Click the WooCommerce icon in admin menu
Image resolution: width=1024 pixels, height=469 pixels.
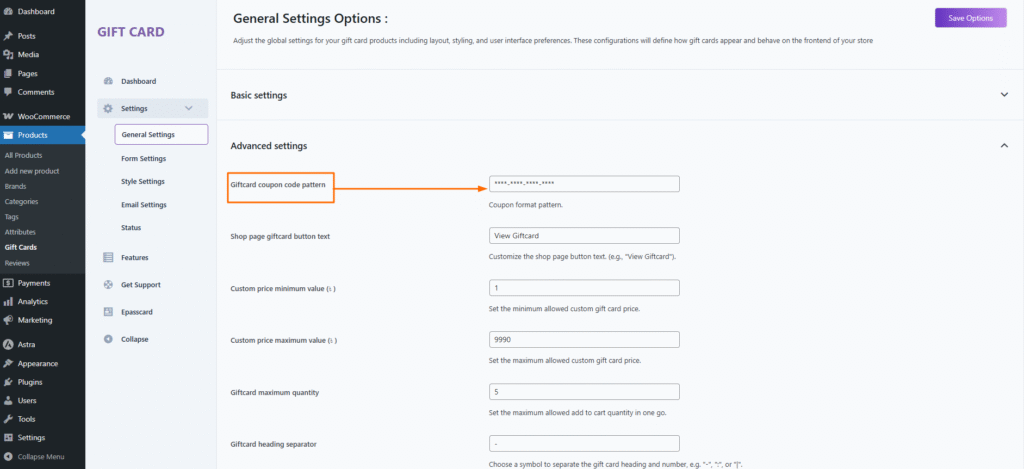[x=8, y=116]
